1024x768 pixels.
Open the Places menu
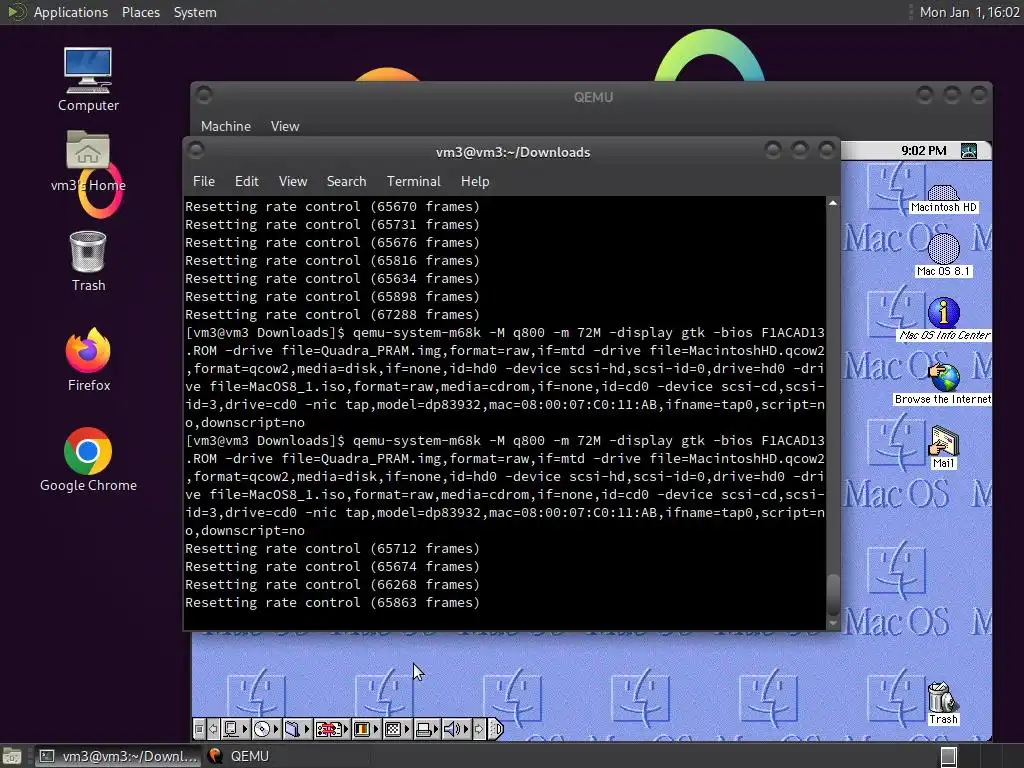click(140, 12)
